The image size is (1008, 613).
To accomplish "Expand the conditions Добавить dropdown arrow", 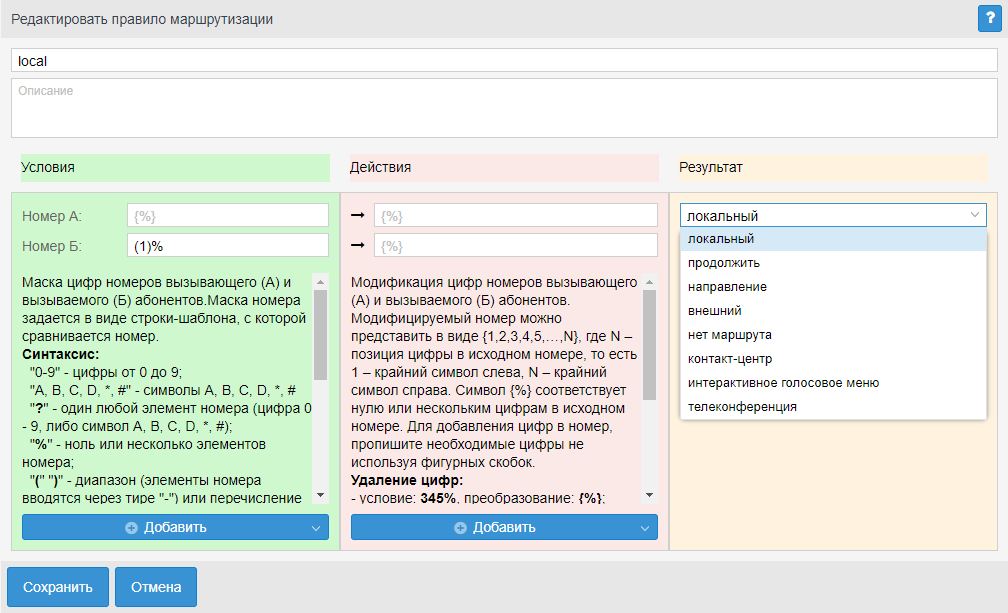I will point(317,528).
